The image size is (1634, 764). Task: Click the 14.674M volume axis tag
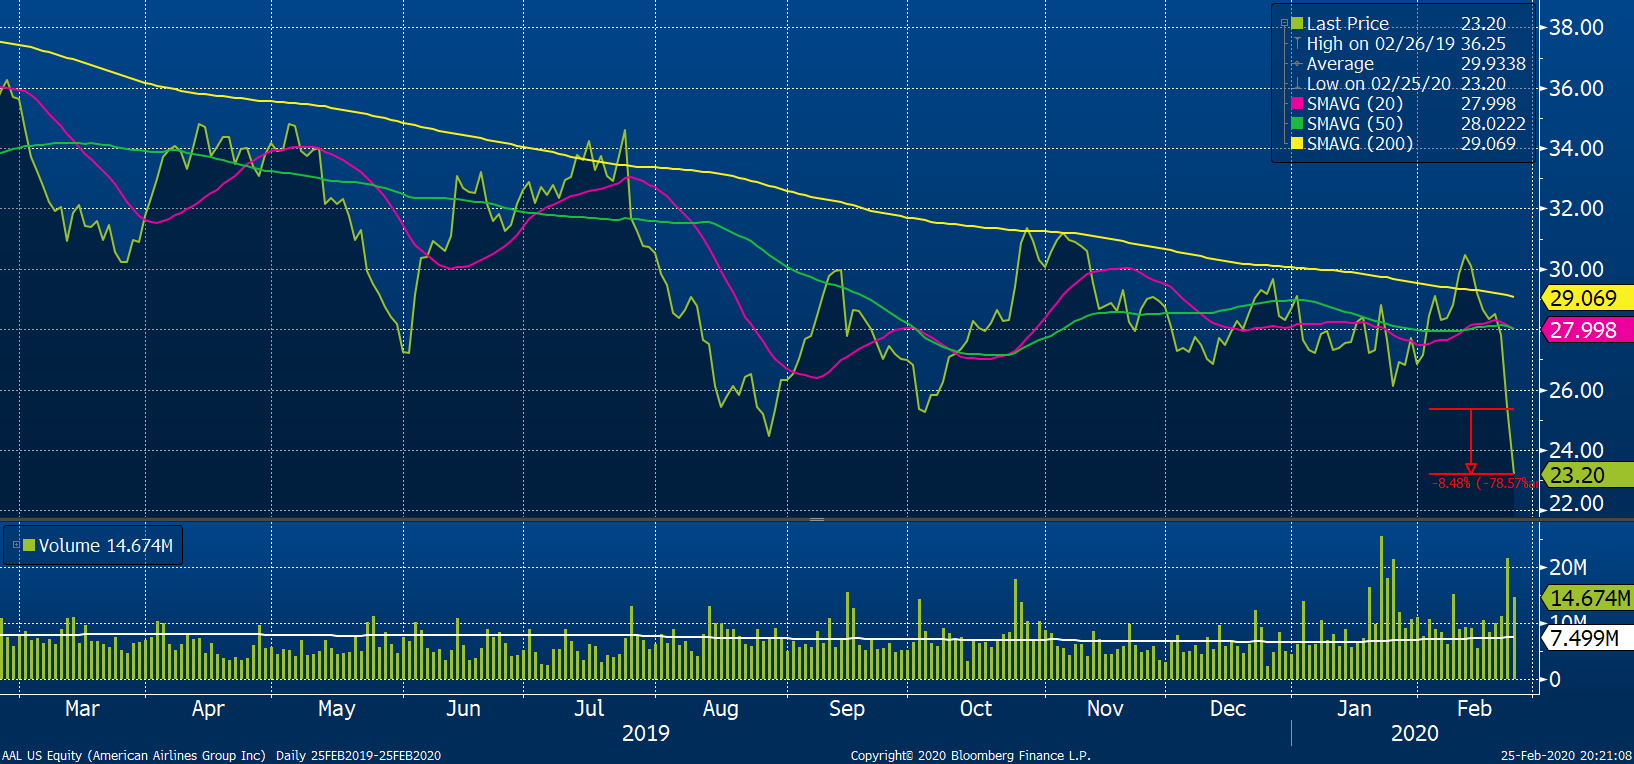1587,598
